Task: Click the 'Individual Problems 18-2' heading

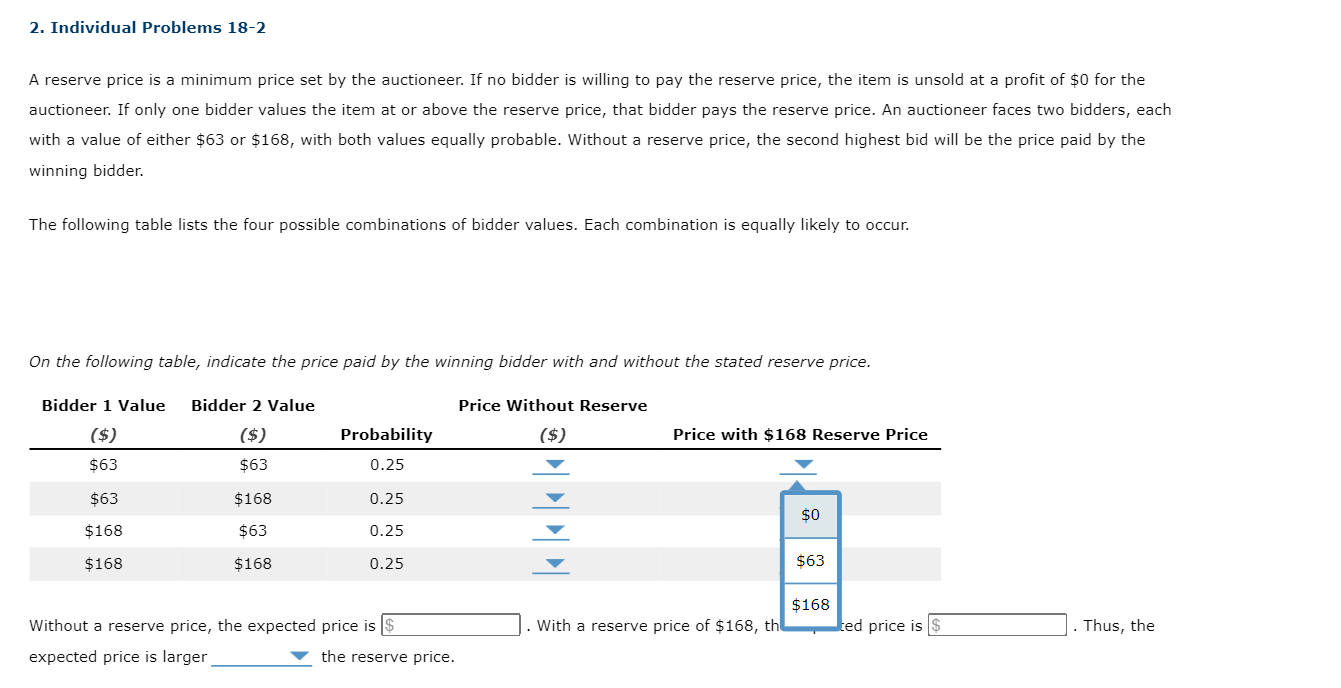Action: (146, 27)
